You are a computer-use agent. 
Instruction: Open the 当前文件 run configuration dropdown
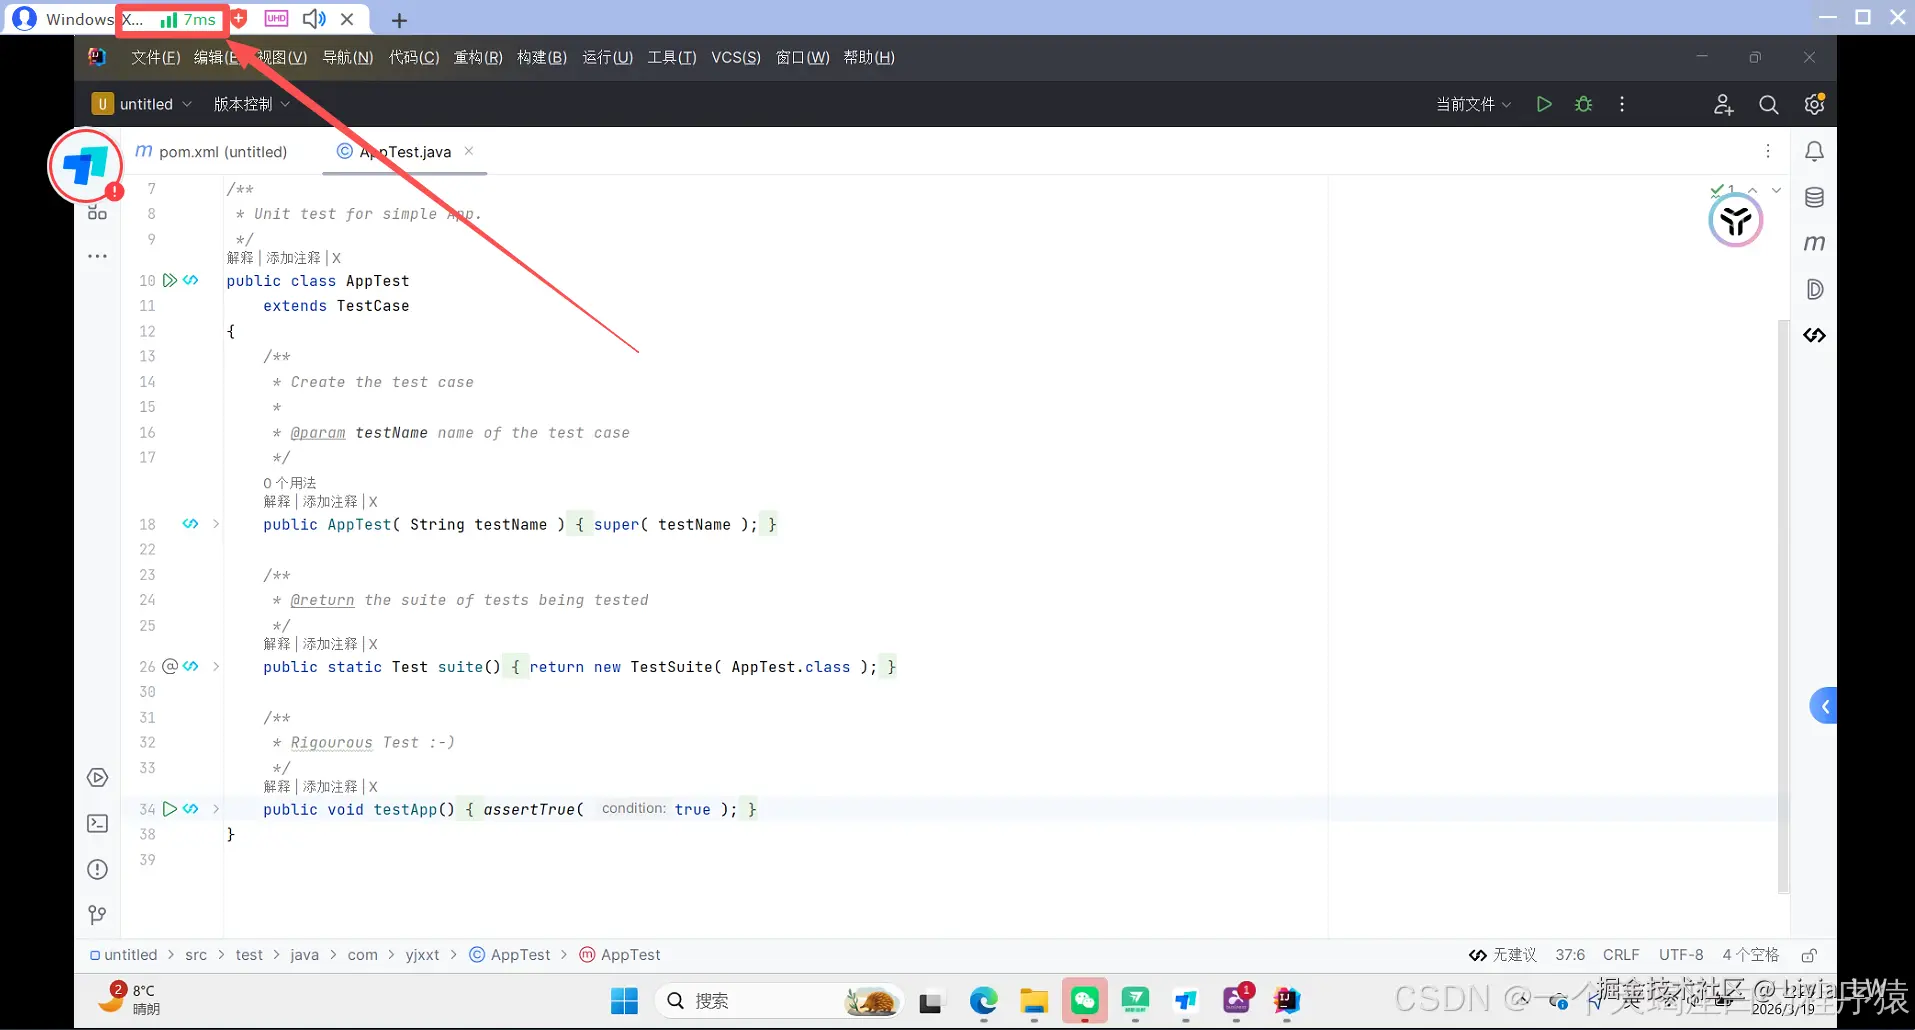click(1473, 104)
